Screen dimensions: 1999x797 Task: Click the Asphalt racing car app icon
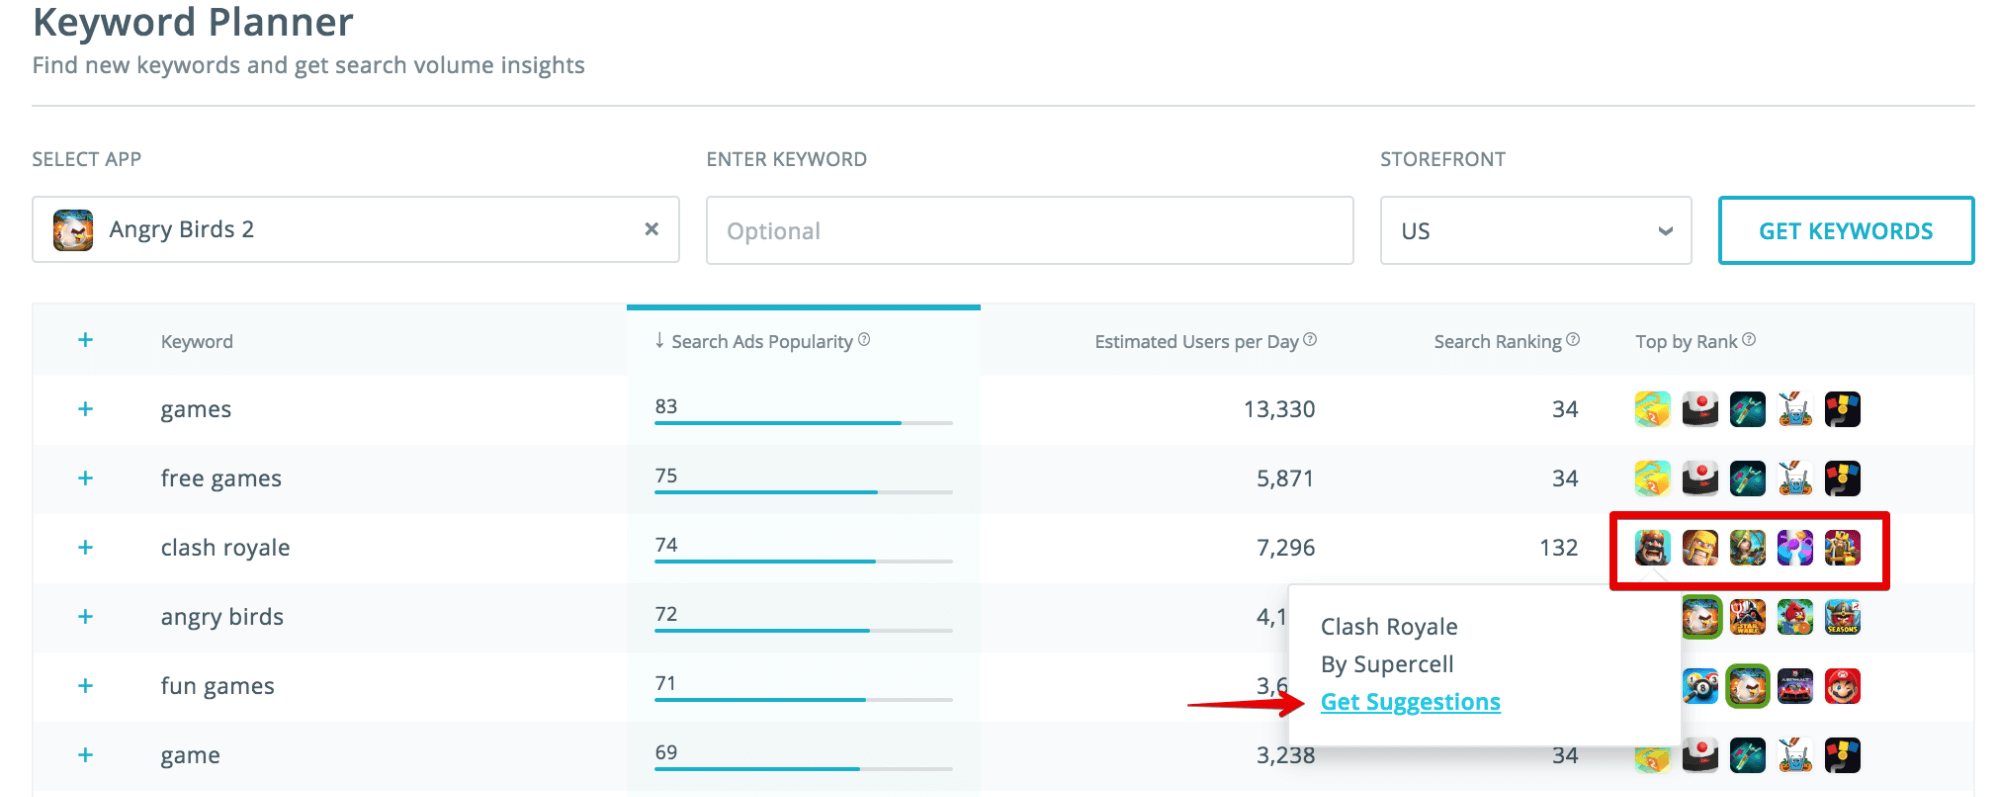click(x=1795, y=686)
